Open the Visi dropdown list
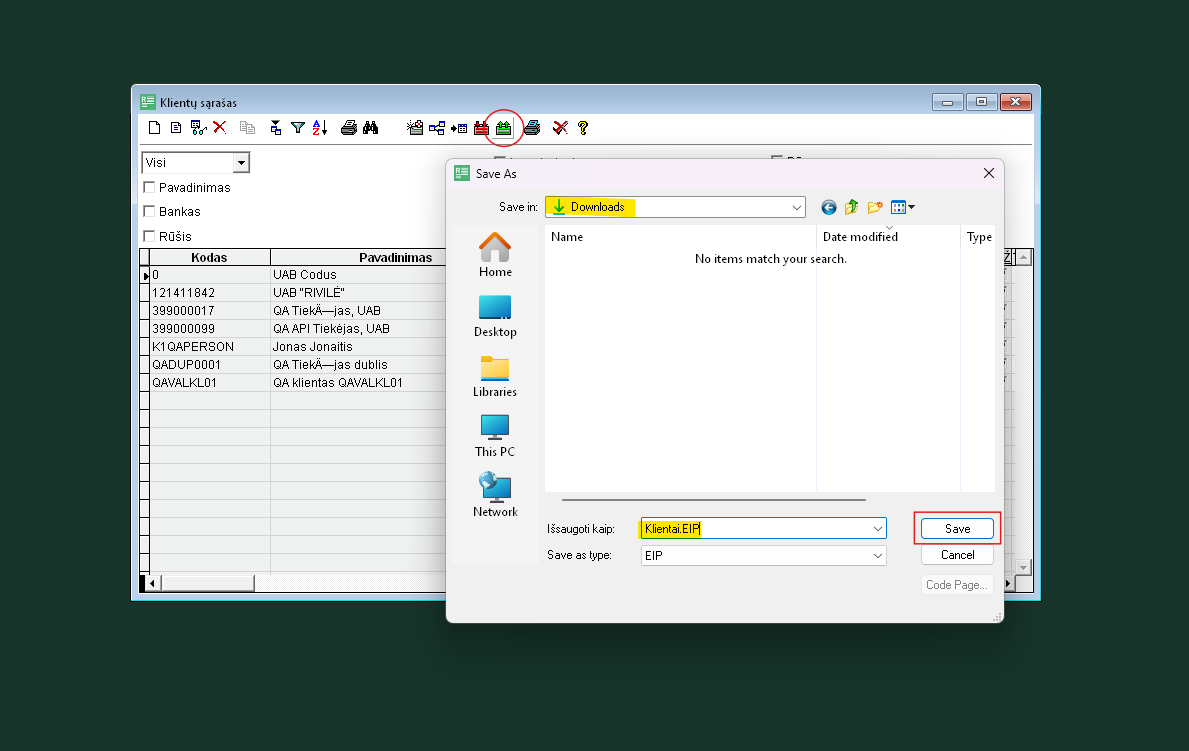This screenshot has height=751, width=1189. click(x=241, y=162)
